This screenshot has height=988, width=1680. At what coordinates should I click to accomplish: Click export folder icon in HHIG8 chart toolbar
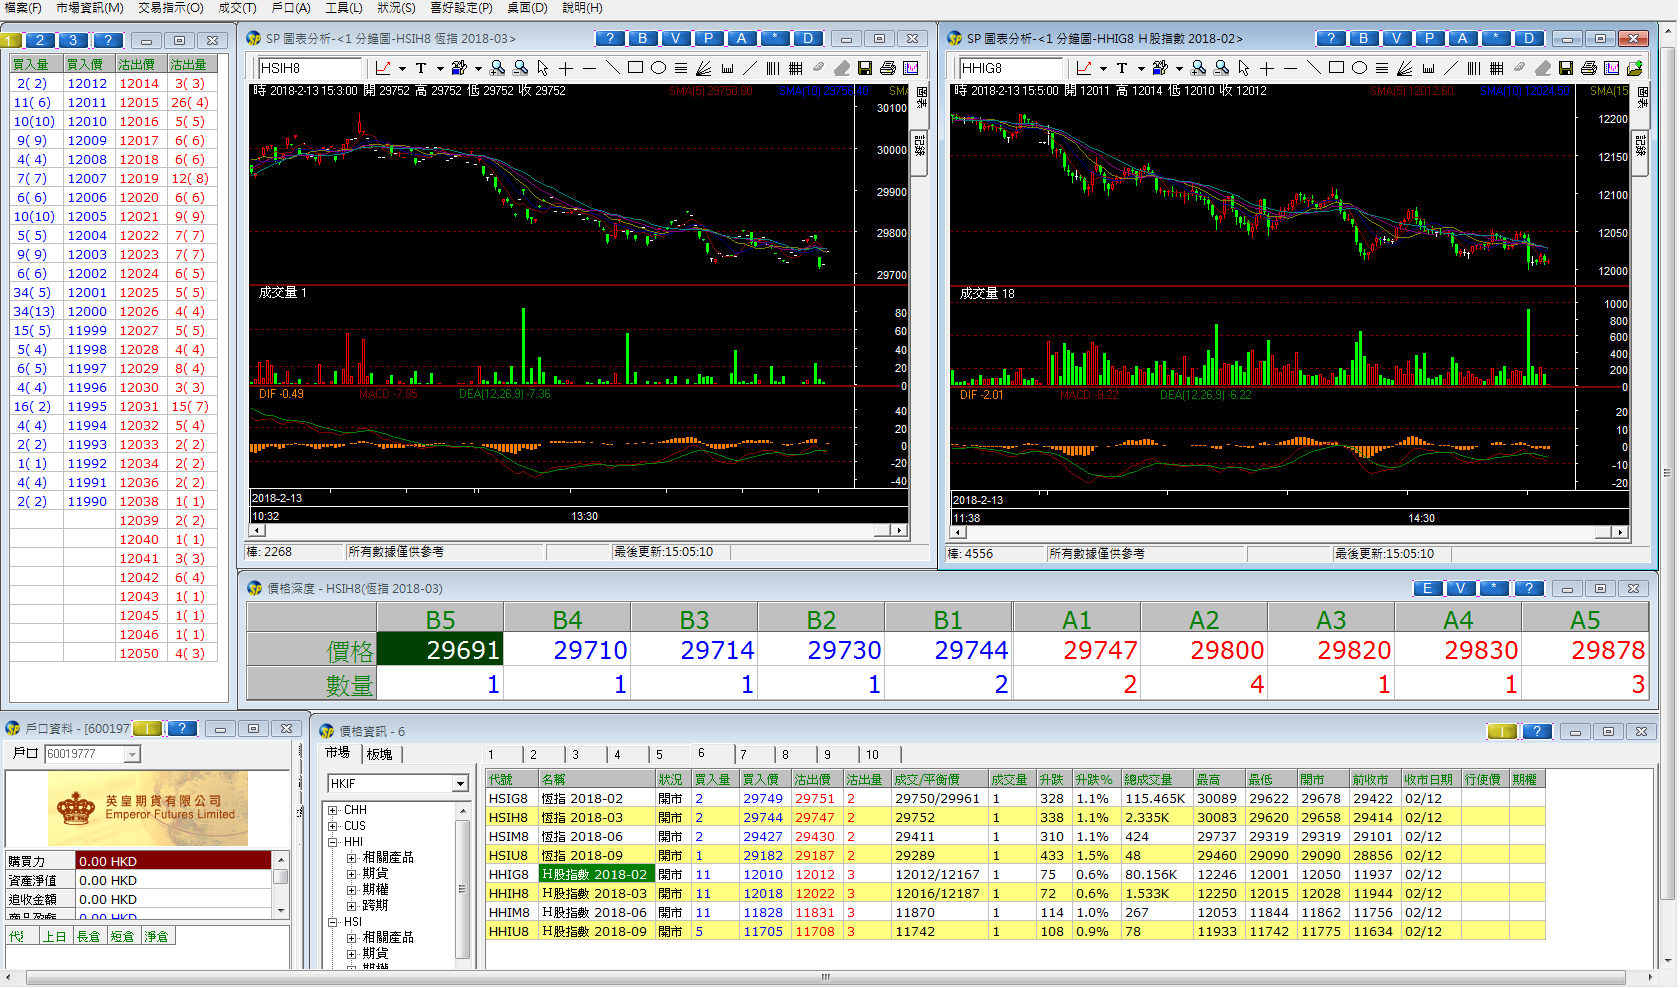[x=1634, y=68]
